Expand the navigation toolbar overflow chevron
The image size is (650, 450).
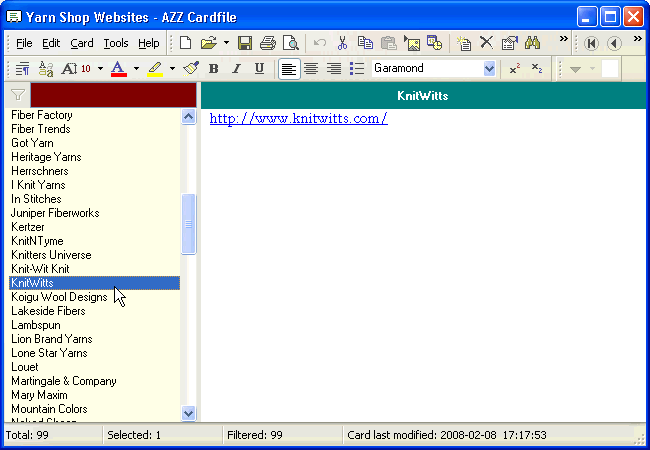638,39
